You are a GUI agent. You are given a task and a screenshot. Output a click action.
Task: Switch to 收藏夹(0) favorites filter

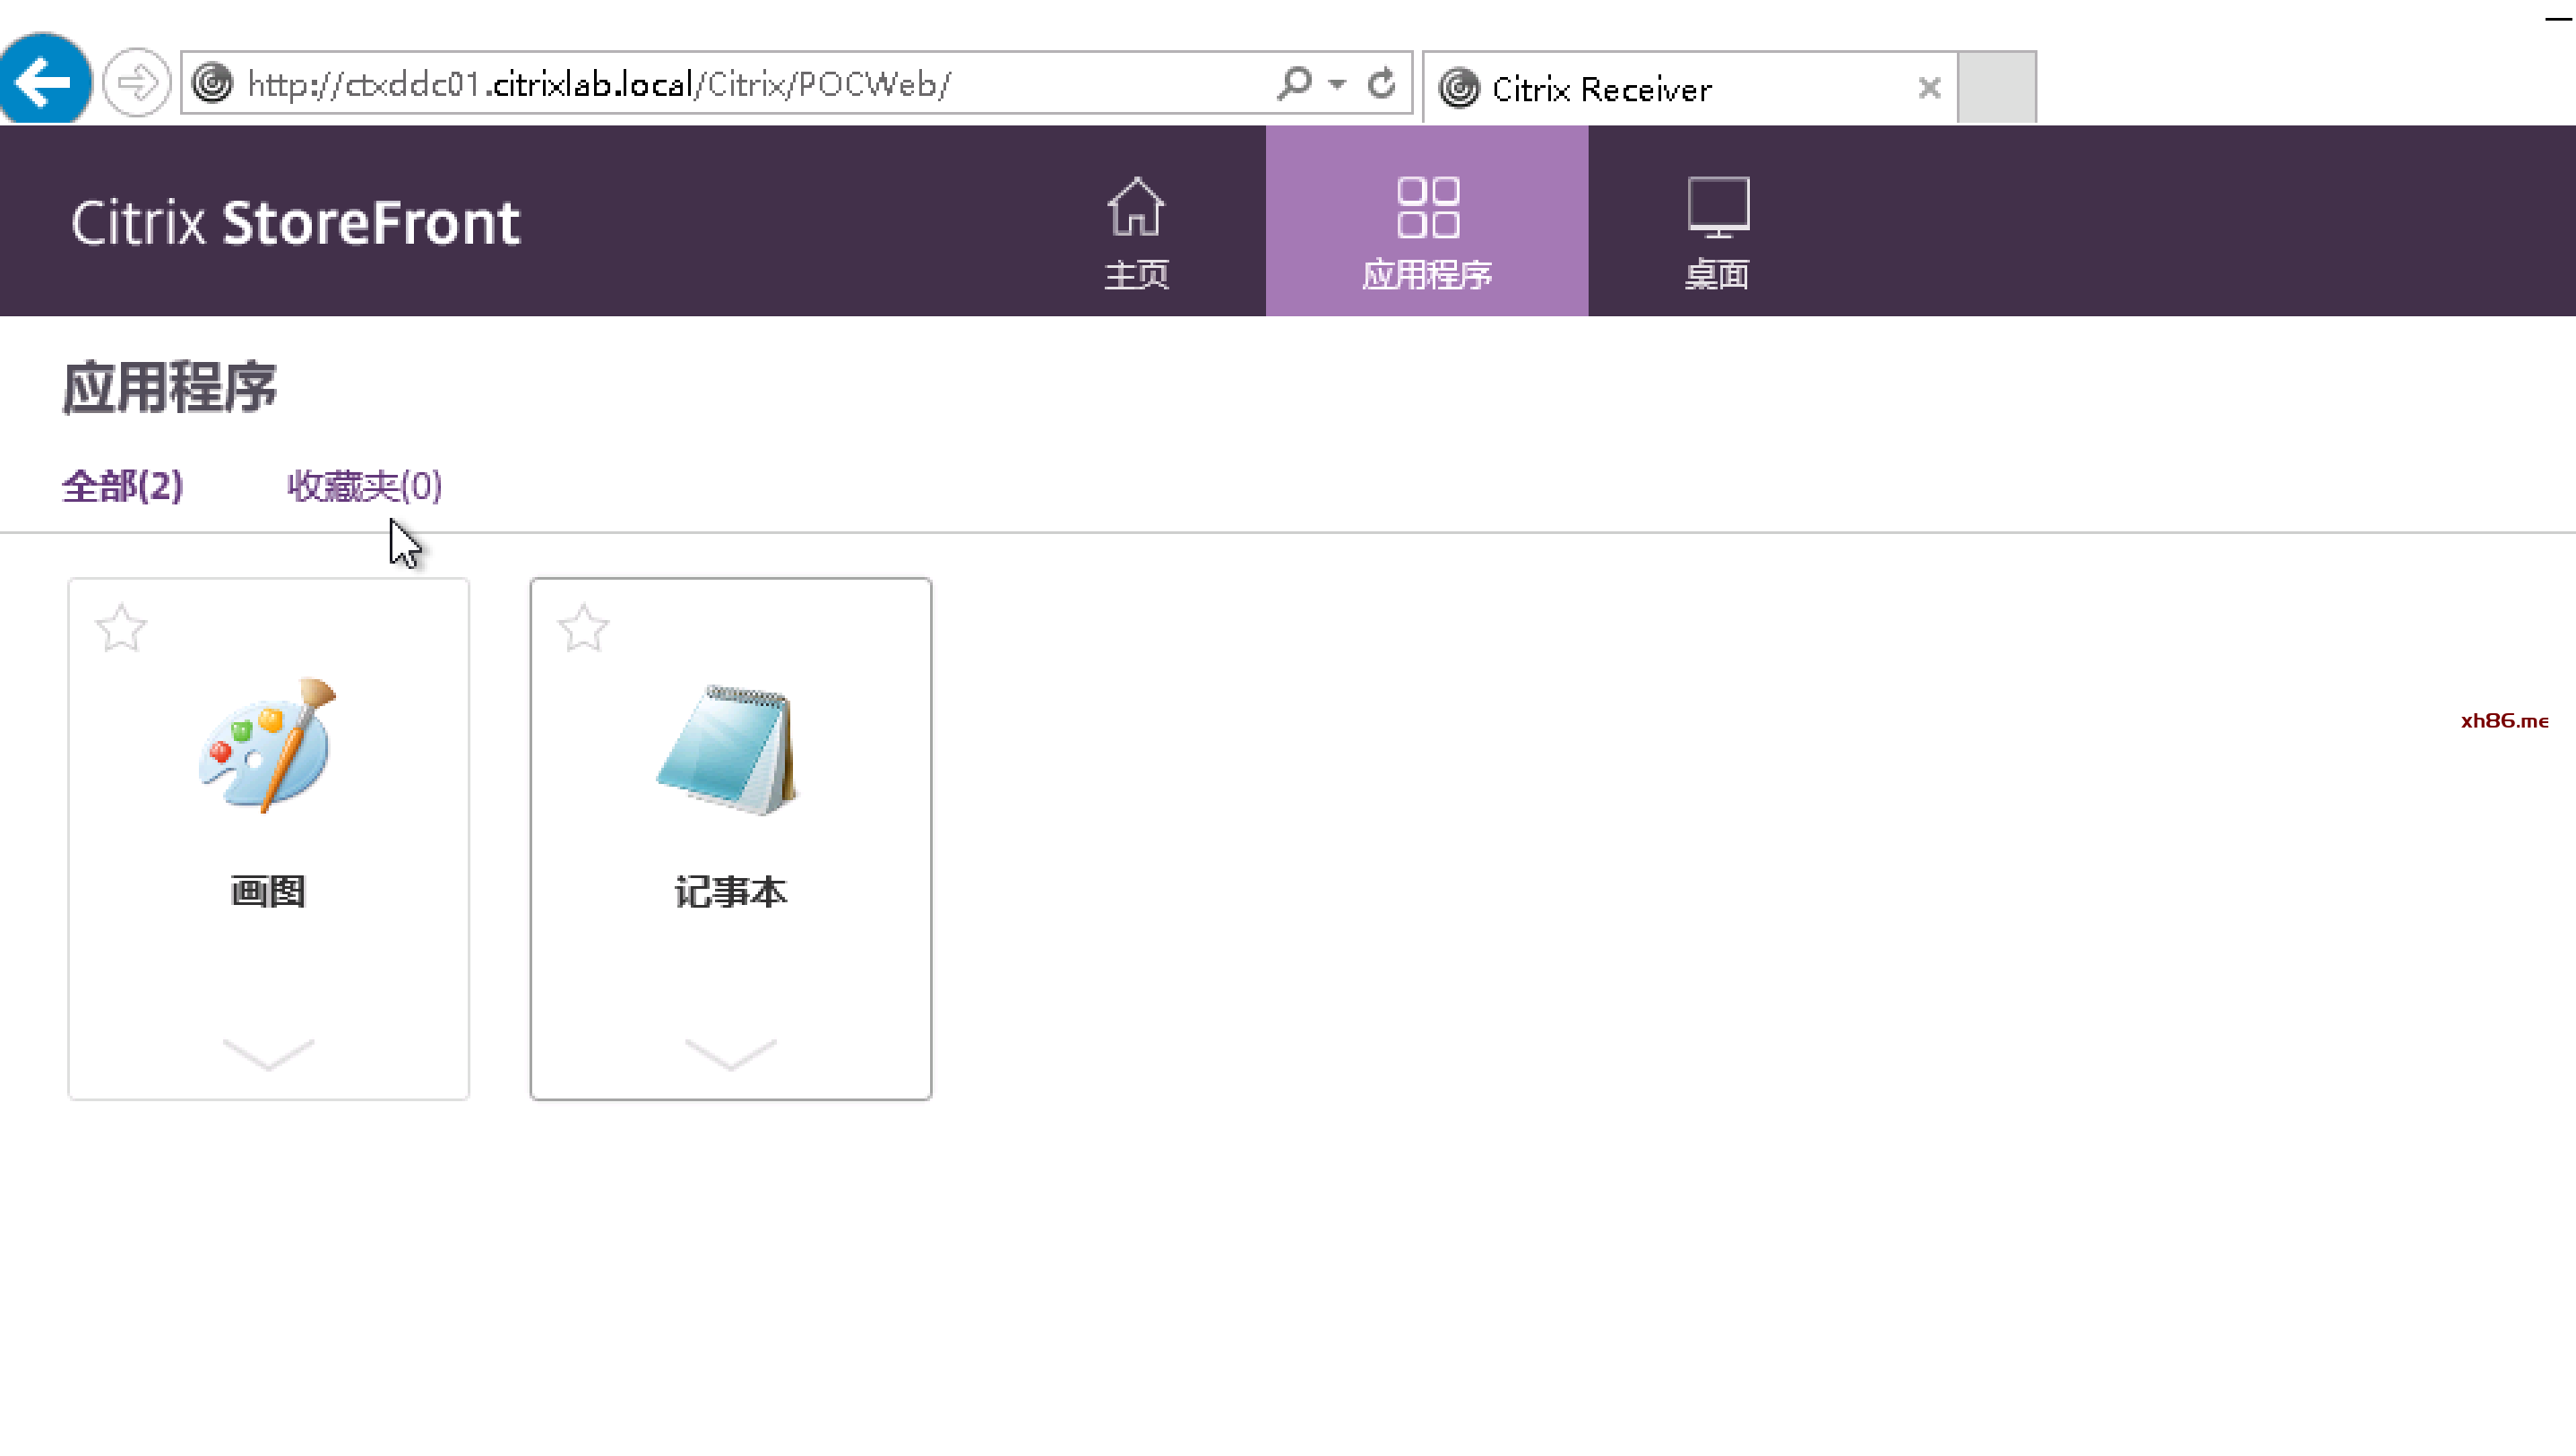364,487
